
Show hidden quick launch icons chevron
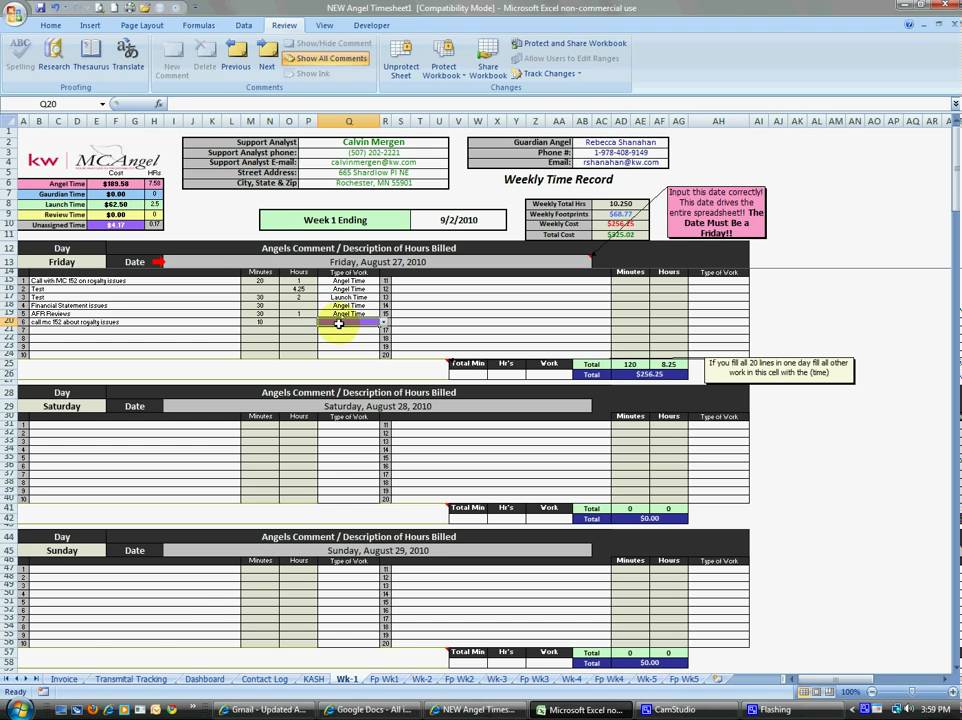193,707
